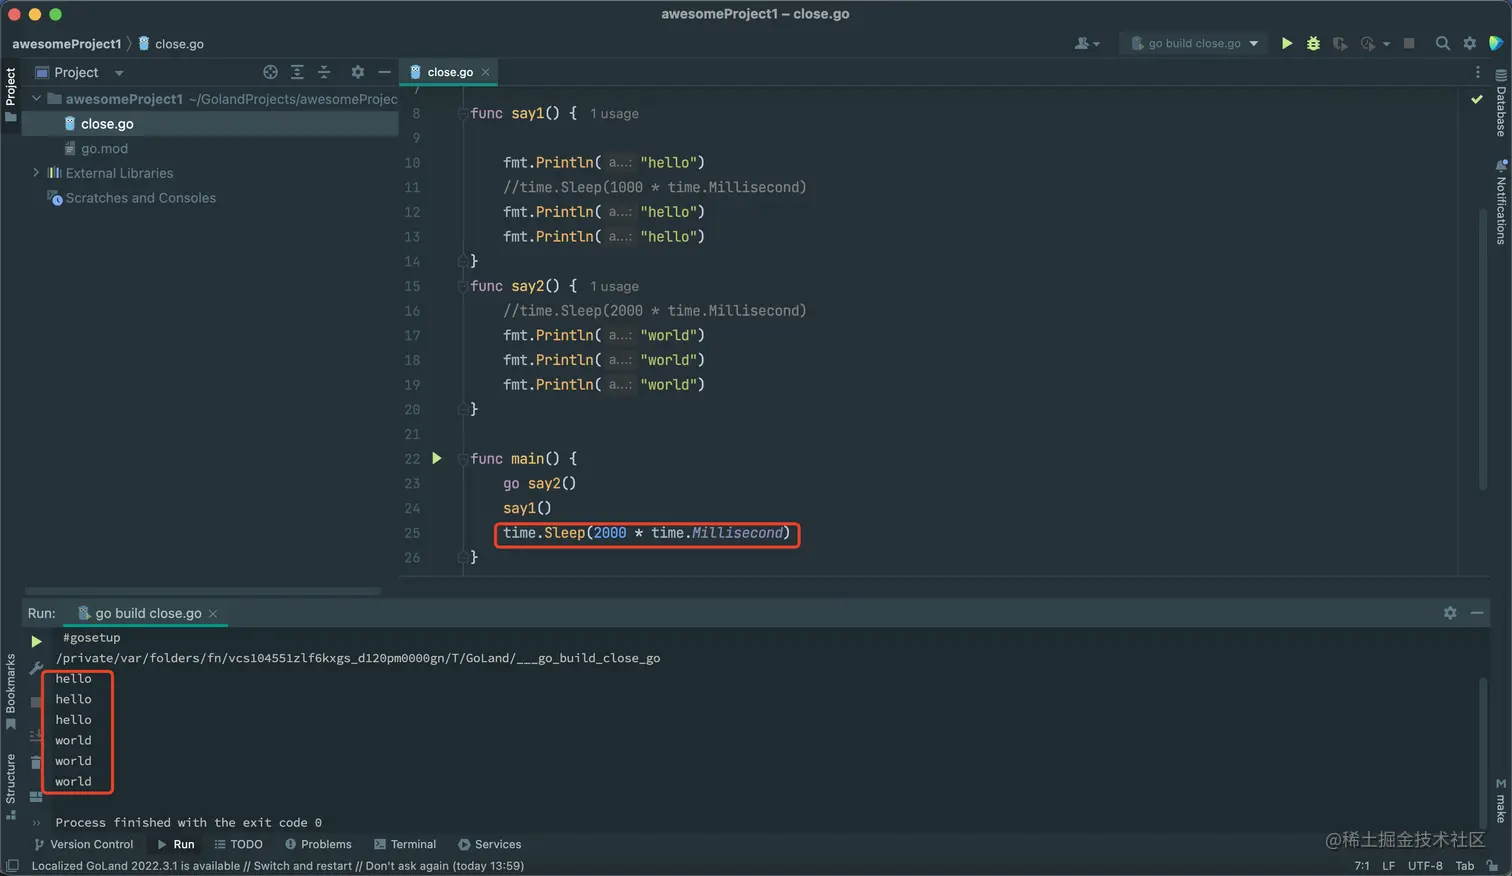Image resolution: width=1512 pixels, height=876 pixels.
Task: Toggle the Notifications side tool window
Action: pyautogui.click(x=1501, y=202)
